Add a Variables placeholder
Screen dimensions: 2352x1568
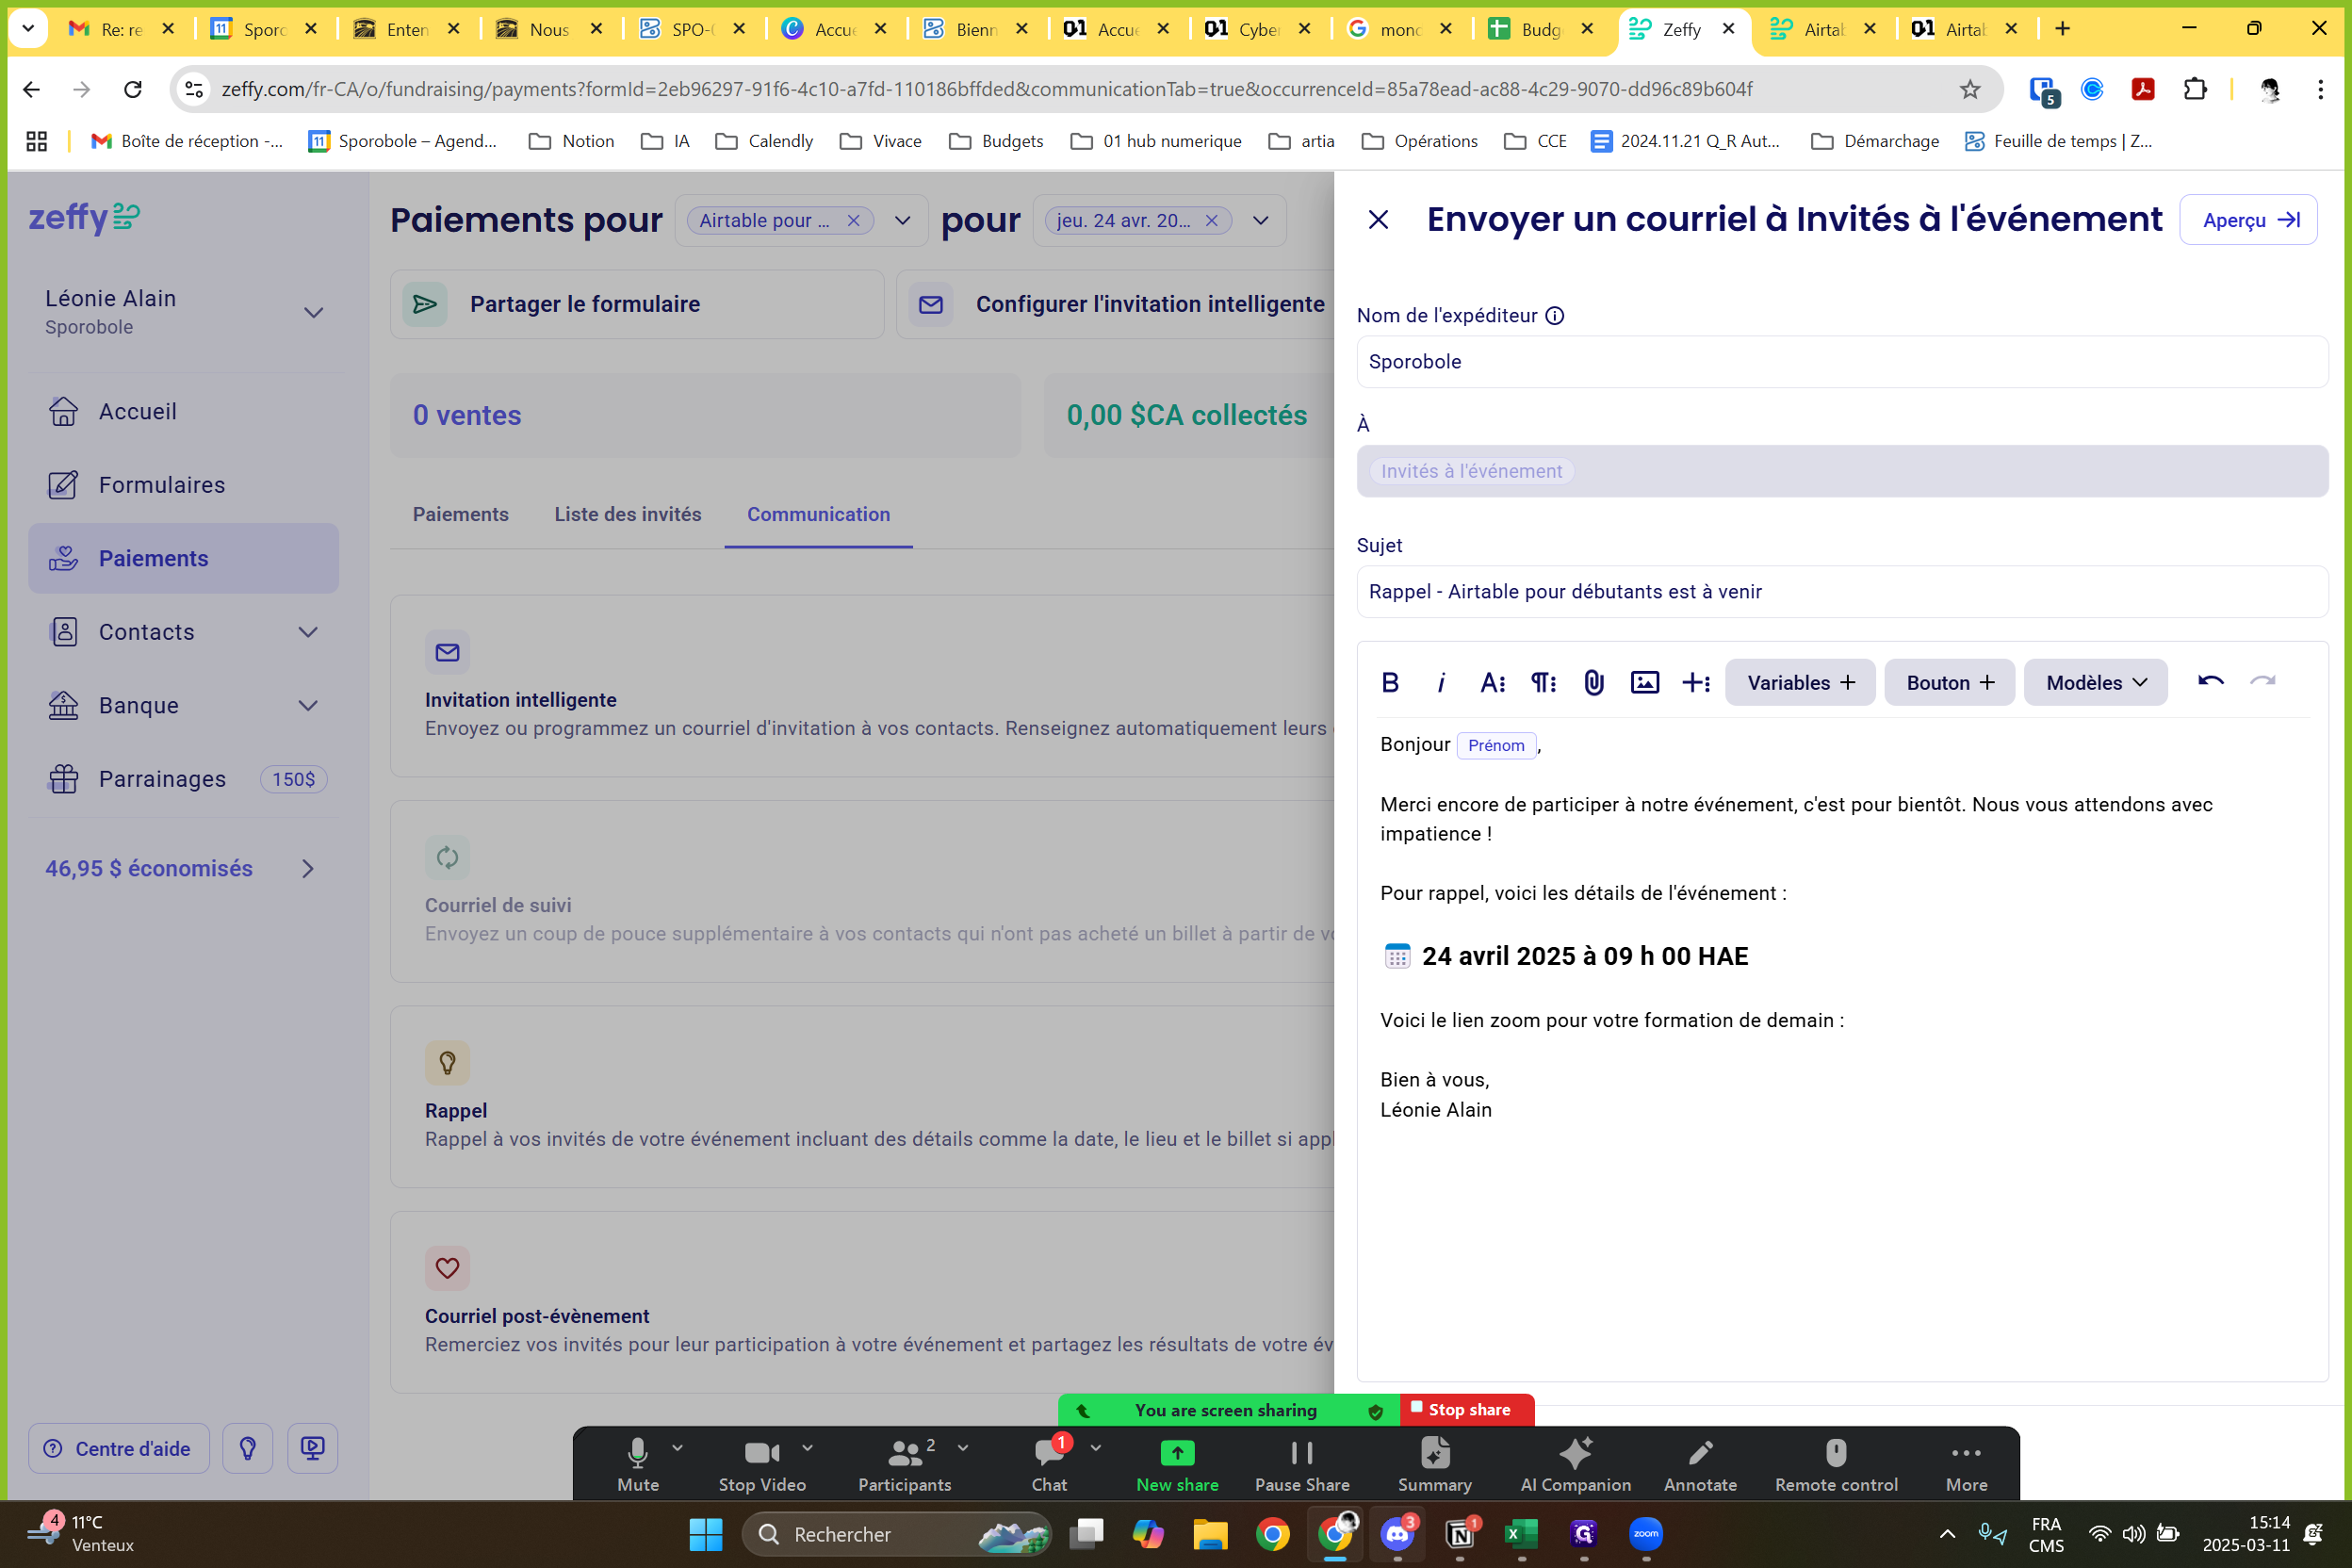1800,682
